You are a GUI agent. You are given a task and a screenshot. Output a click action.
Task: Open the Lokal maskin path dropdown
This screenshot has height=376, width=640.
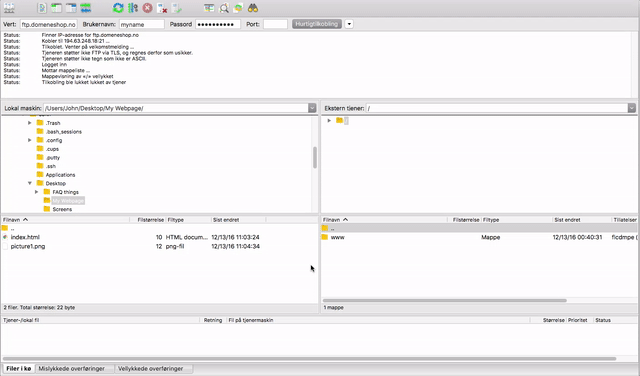tap(312, 108)
